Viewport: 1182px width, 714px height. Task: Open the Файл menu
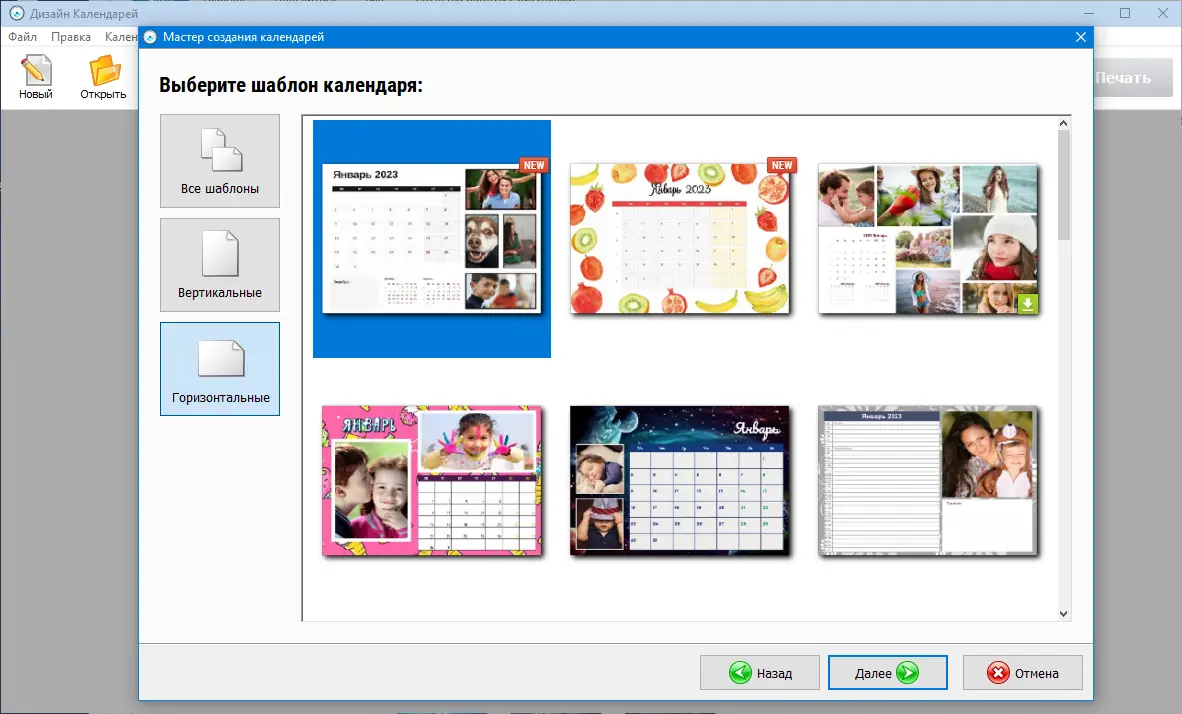23,37
